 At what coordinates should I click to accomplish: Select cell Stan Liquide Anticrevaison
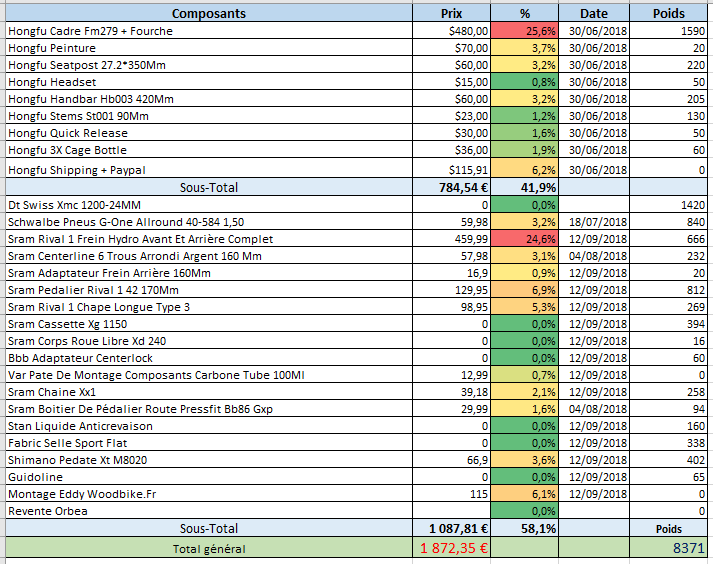click(209, 426)
